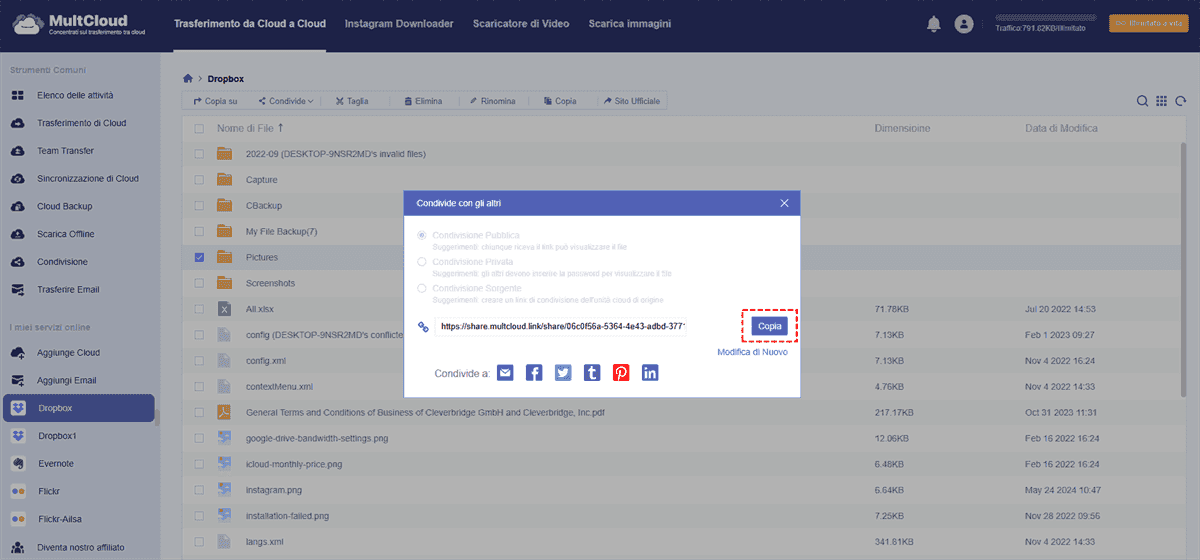The image size is (1200, 560).
Task: Share via email icon in dialog
Action: [x=505, y=373]
